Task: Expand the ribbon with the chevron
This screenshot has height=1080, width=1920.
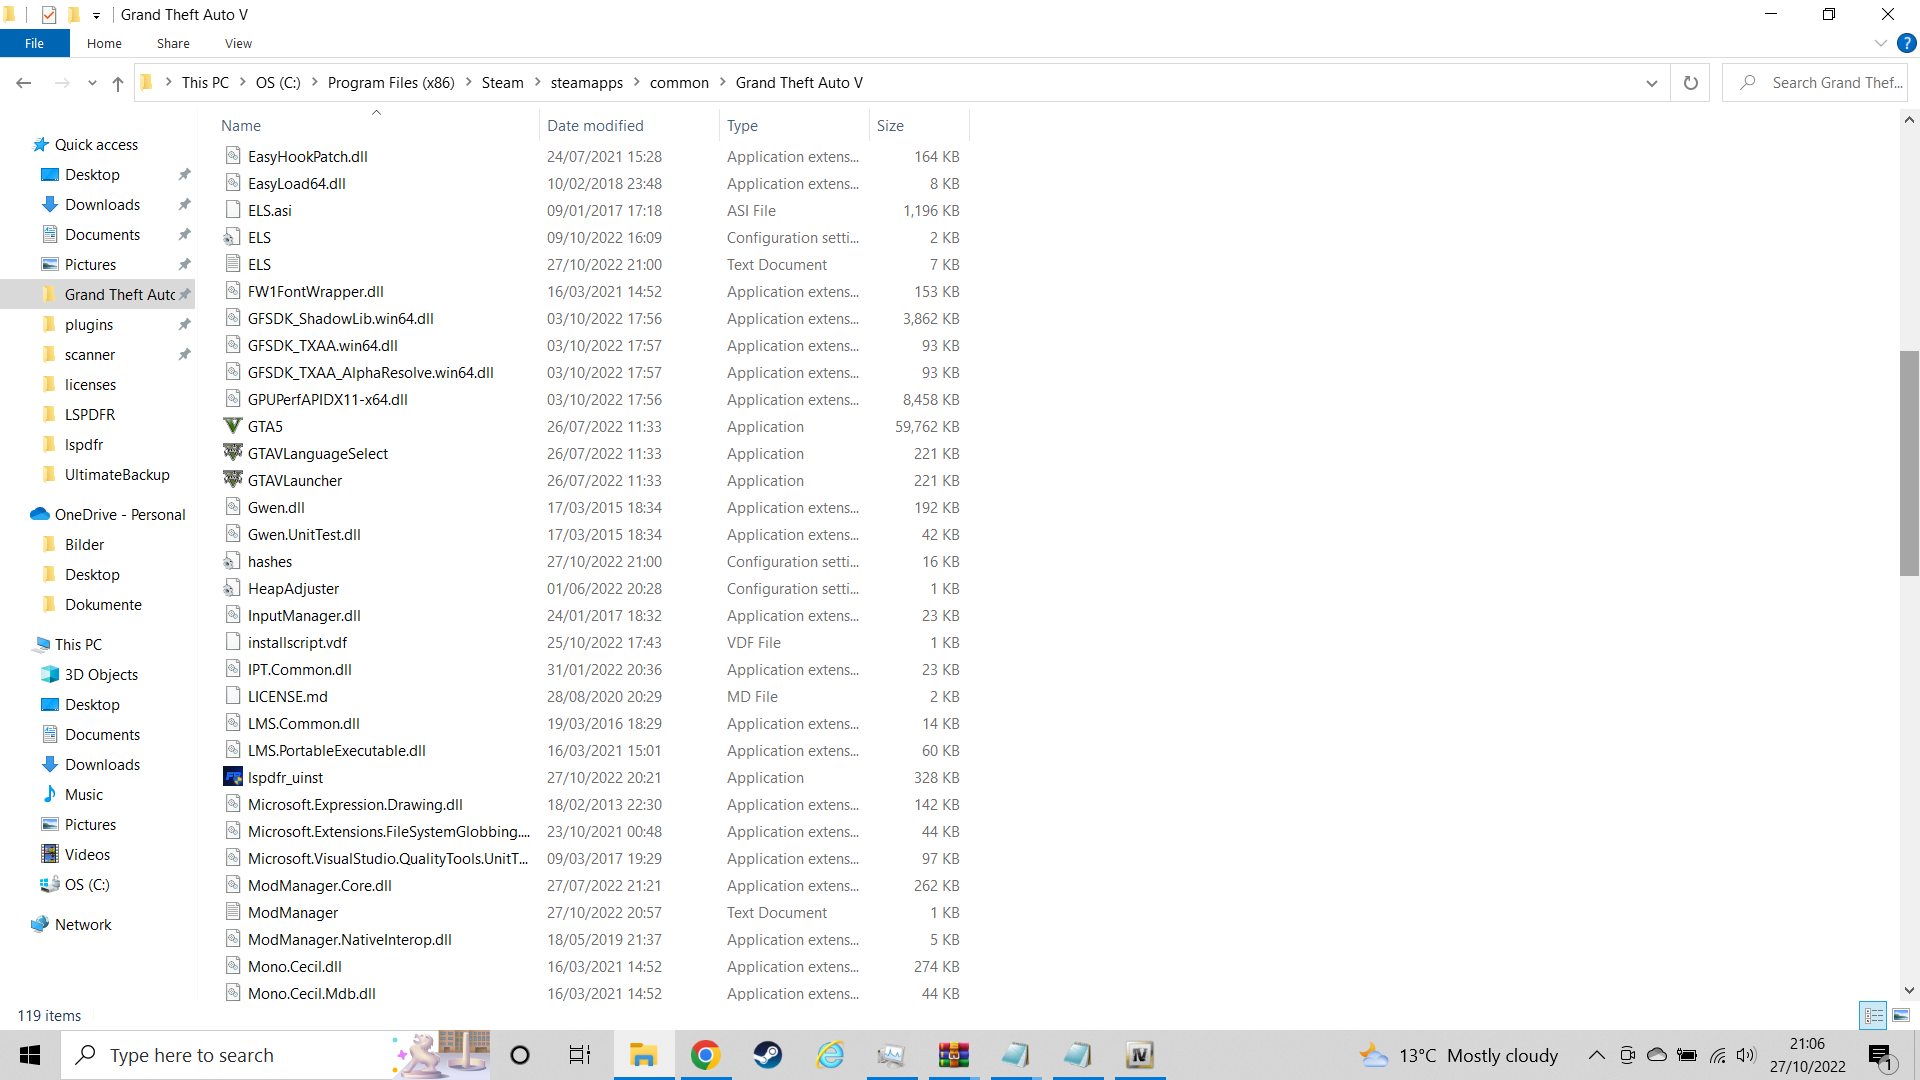Action: [1880, 43]
